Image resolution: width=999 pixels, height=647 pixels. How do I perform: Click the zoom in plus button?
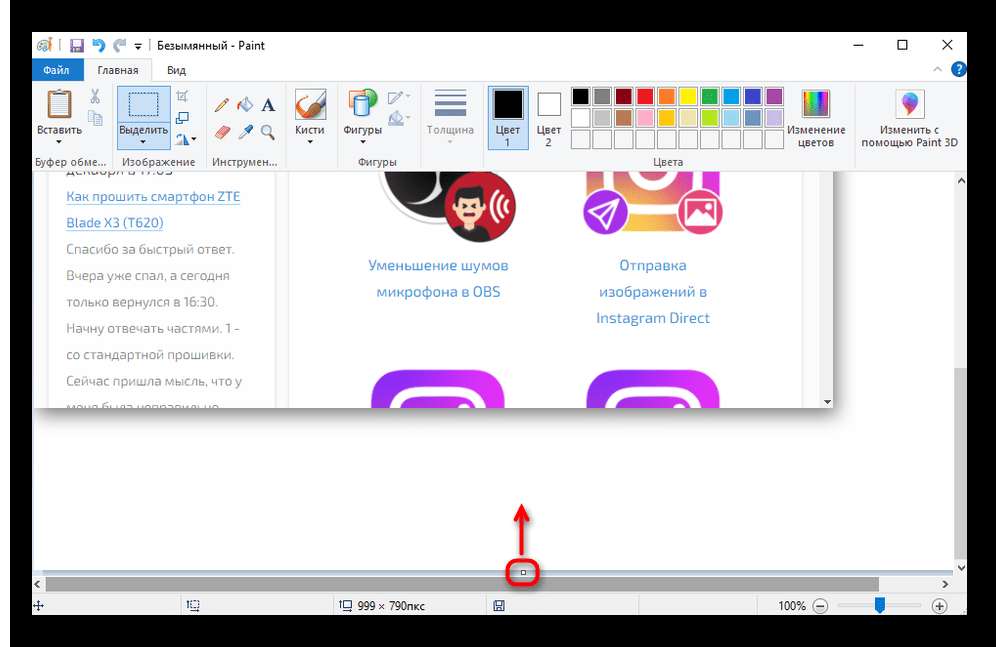[x=939, y=606]
